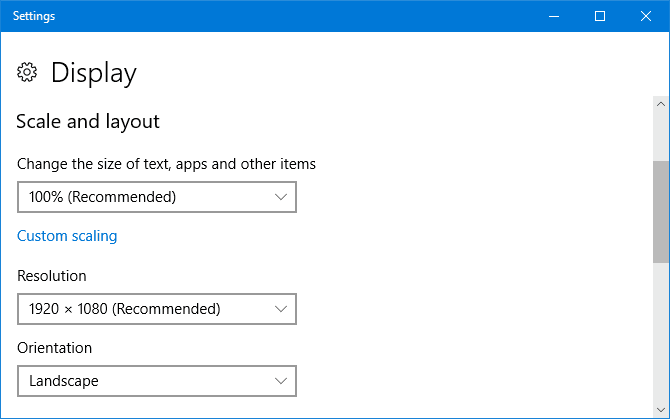Click the Scale and layout section heading
The image size is (670, 419).
[88, 122]
